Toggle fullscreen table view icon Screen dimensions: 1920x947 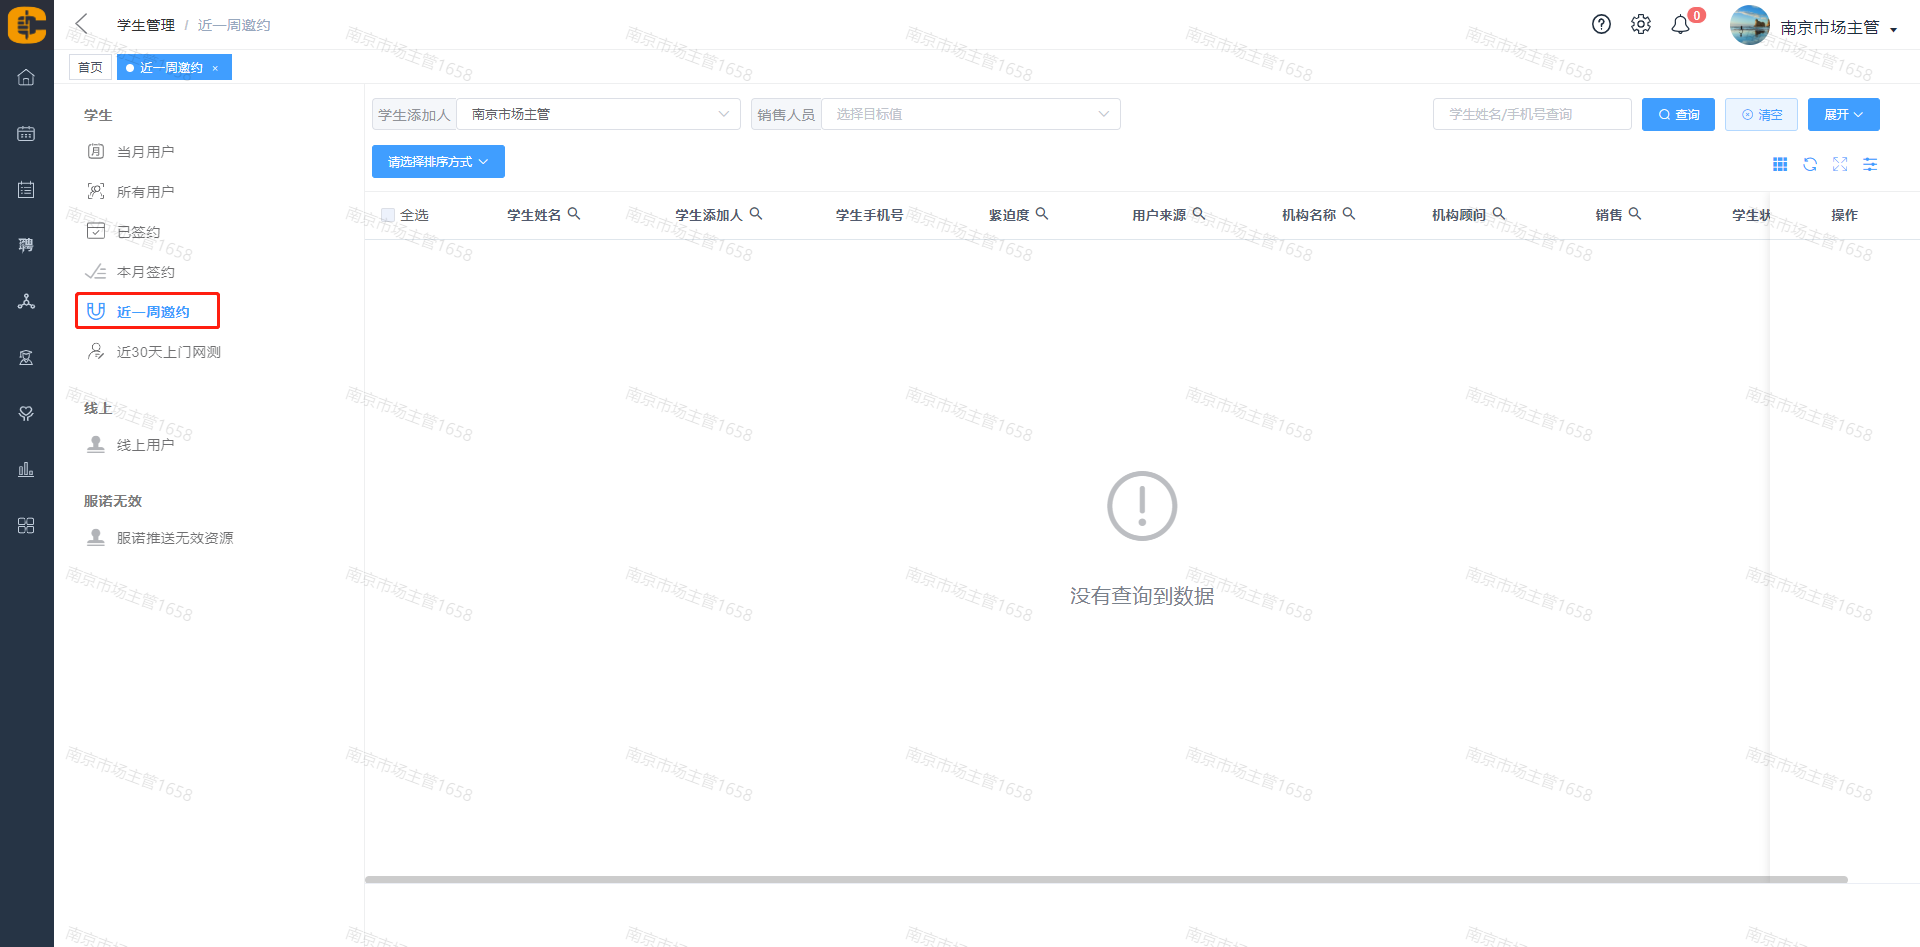point(1840,164)
